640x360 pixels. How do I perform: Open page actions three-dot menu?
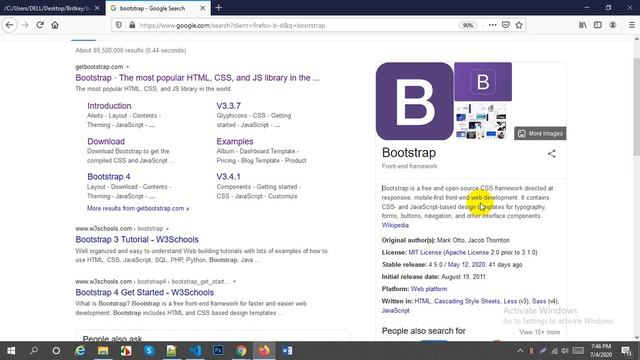(x=493, y=25)
